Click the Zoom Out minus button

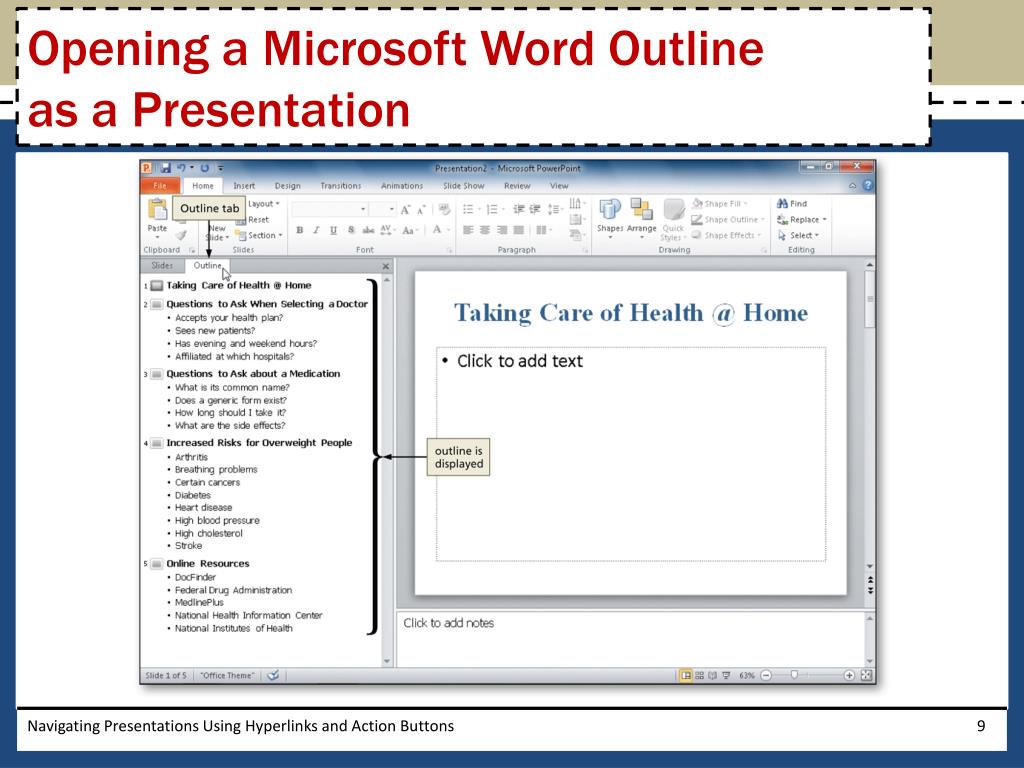(766, 675)
